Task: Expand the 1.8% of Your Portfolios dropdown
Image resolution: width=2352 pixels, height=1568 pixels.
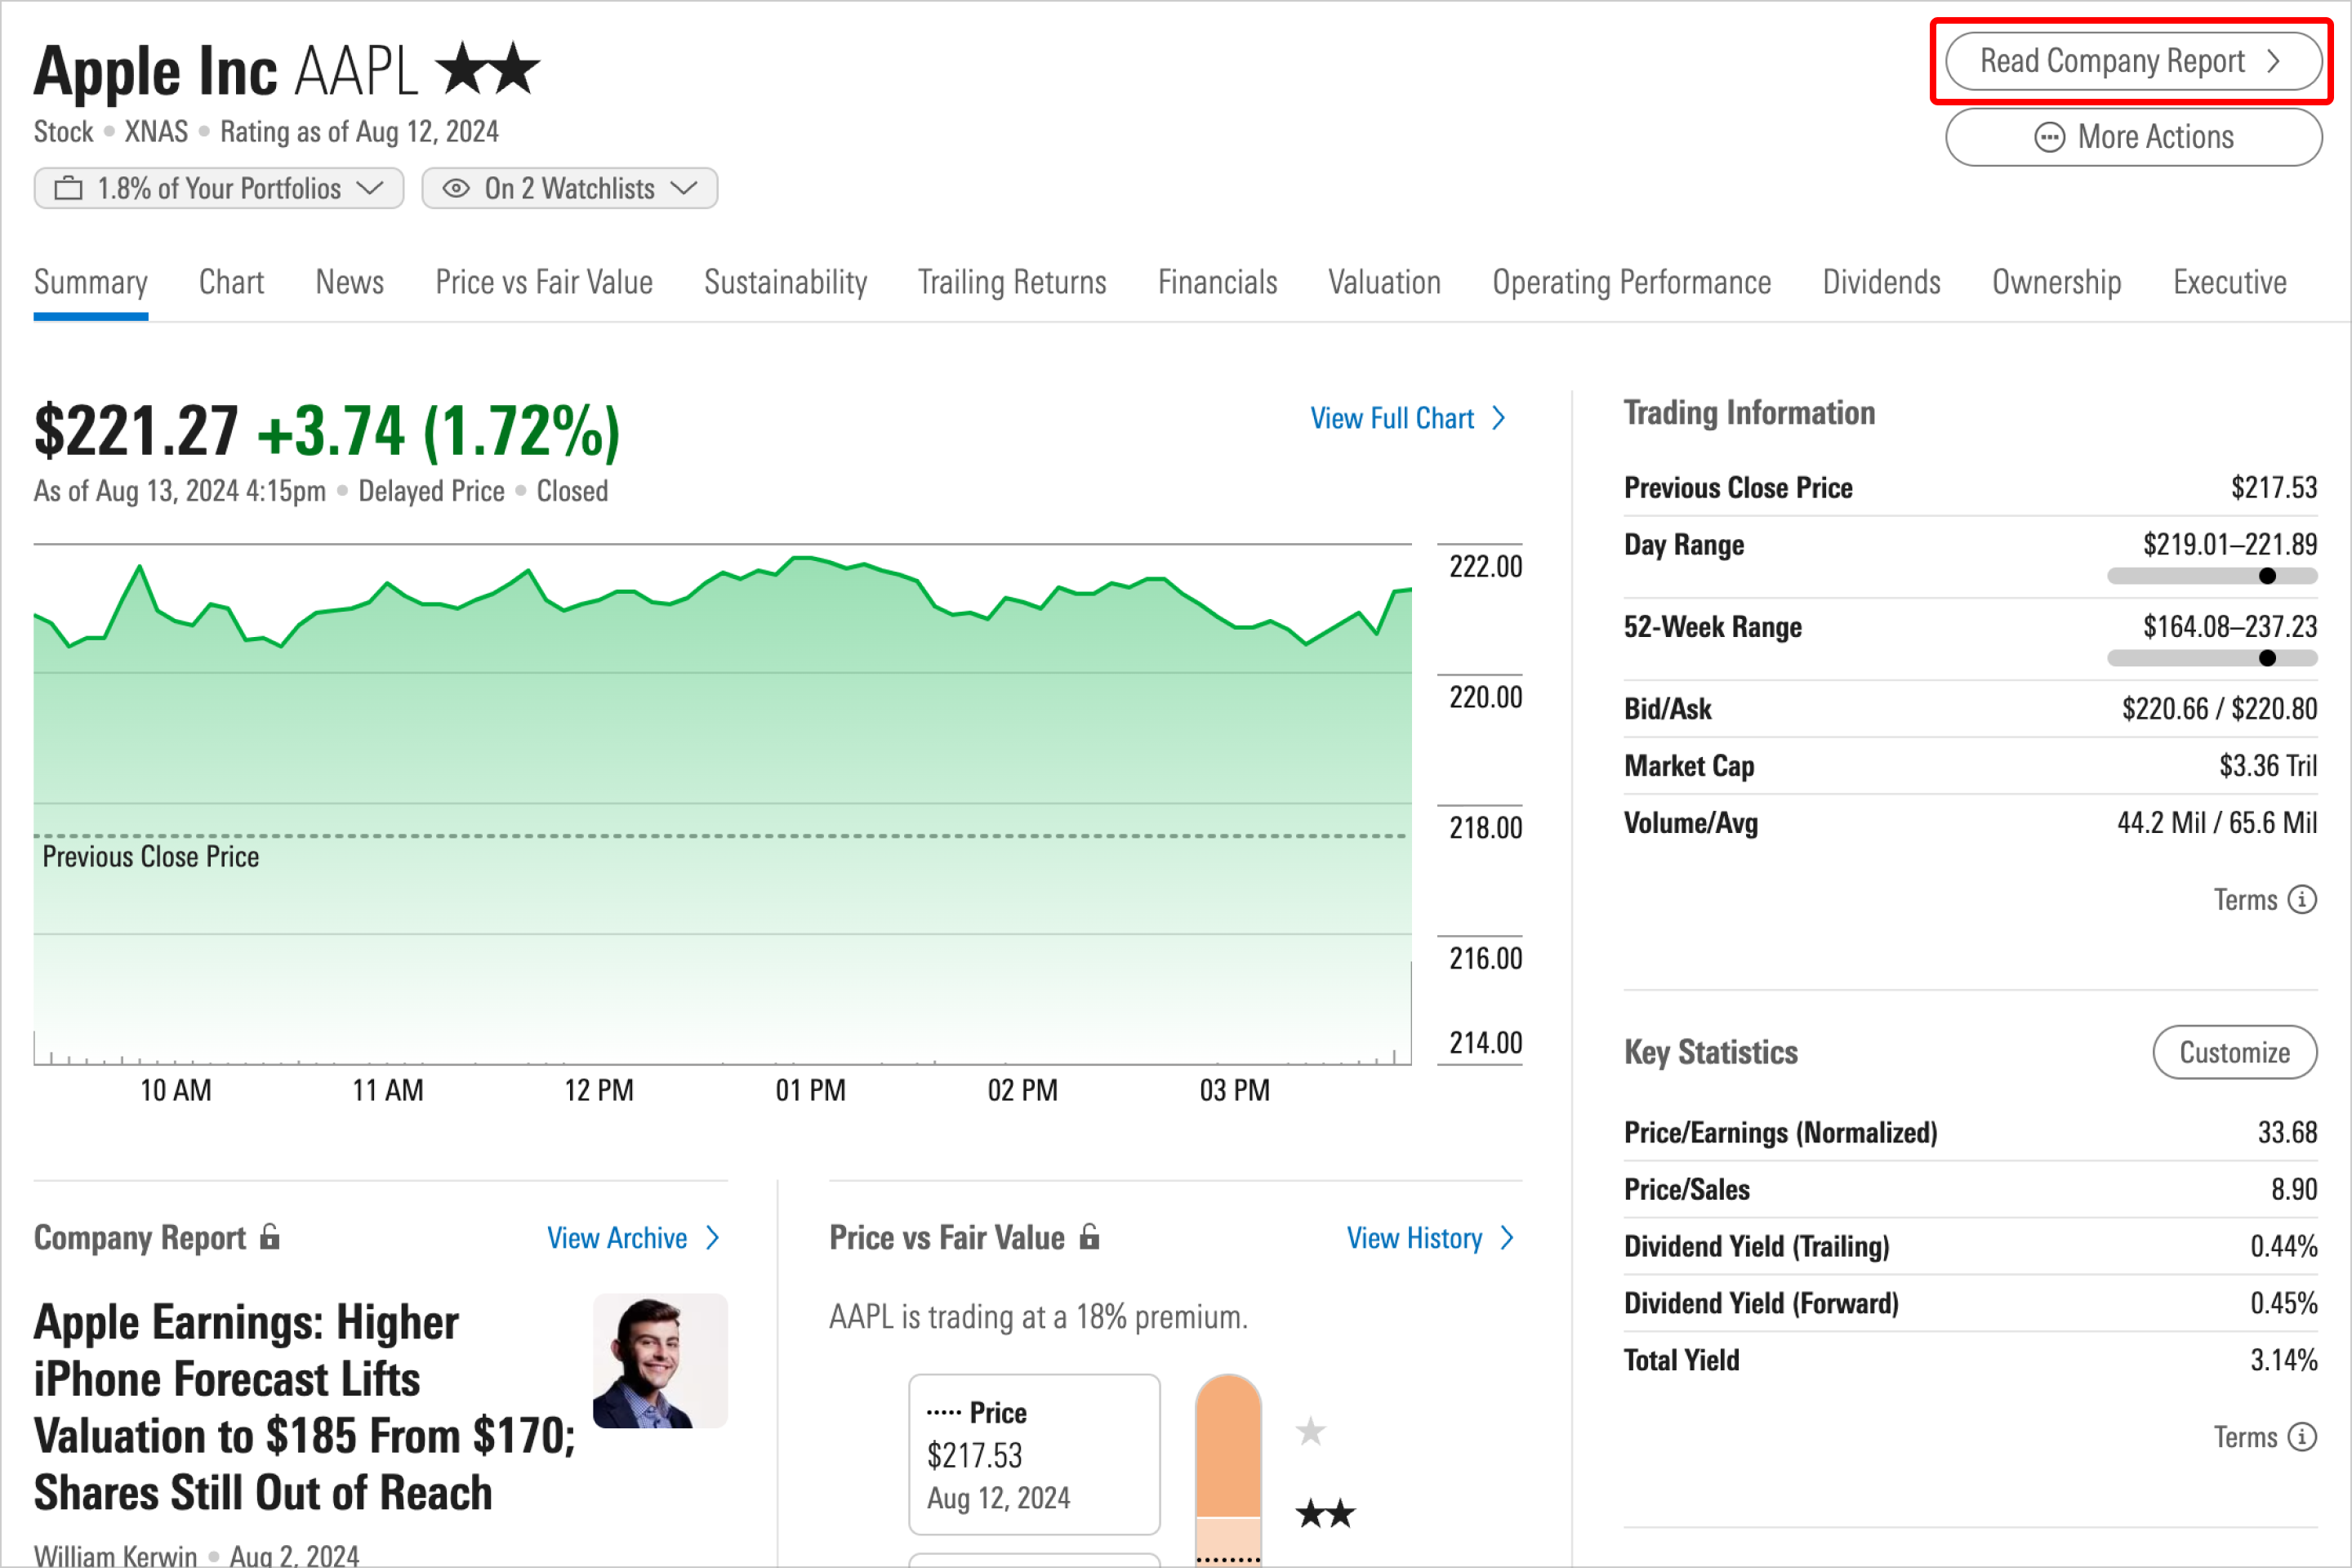Action: point(219,188)
